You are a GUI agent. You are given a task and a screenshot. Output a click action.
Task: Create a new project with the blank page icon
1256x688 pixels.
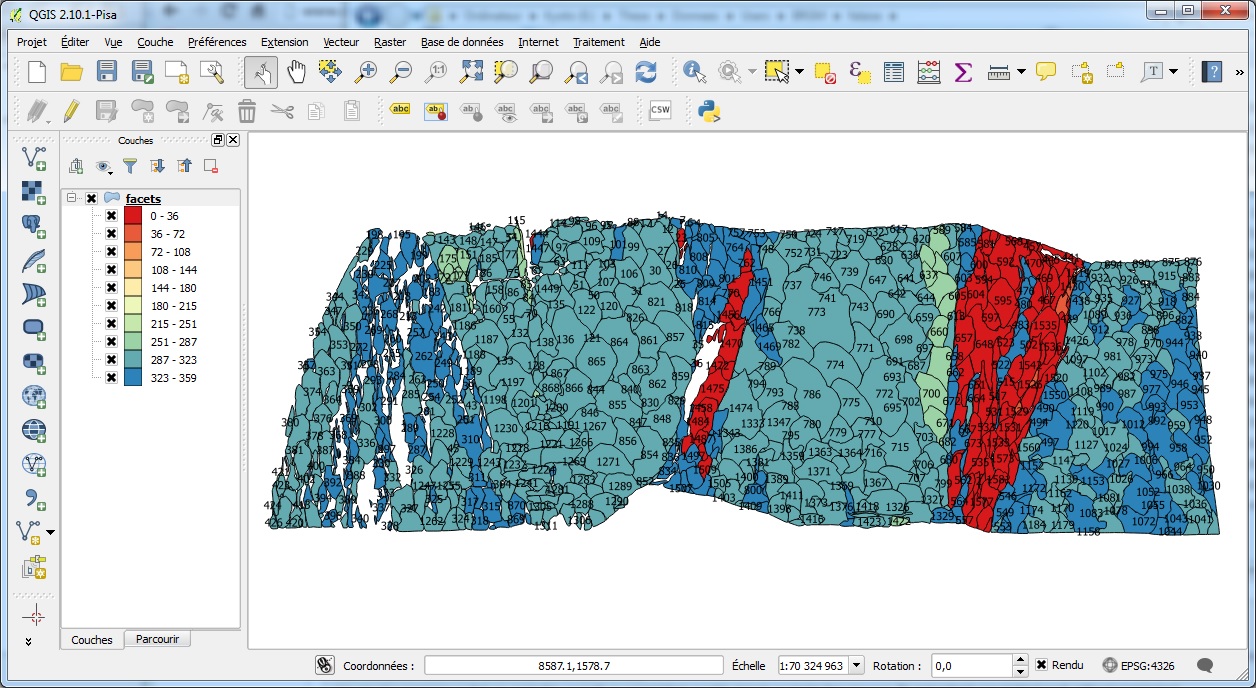coord(37,71)
